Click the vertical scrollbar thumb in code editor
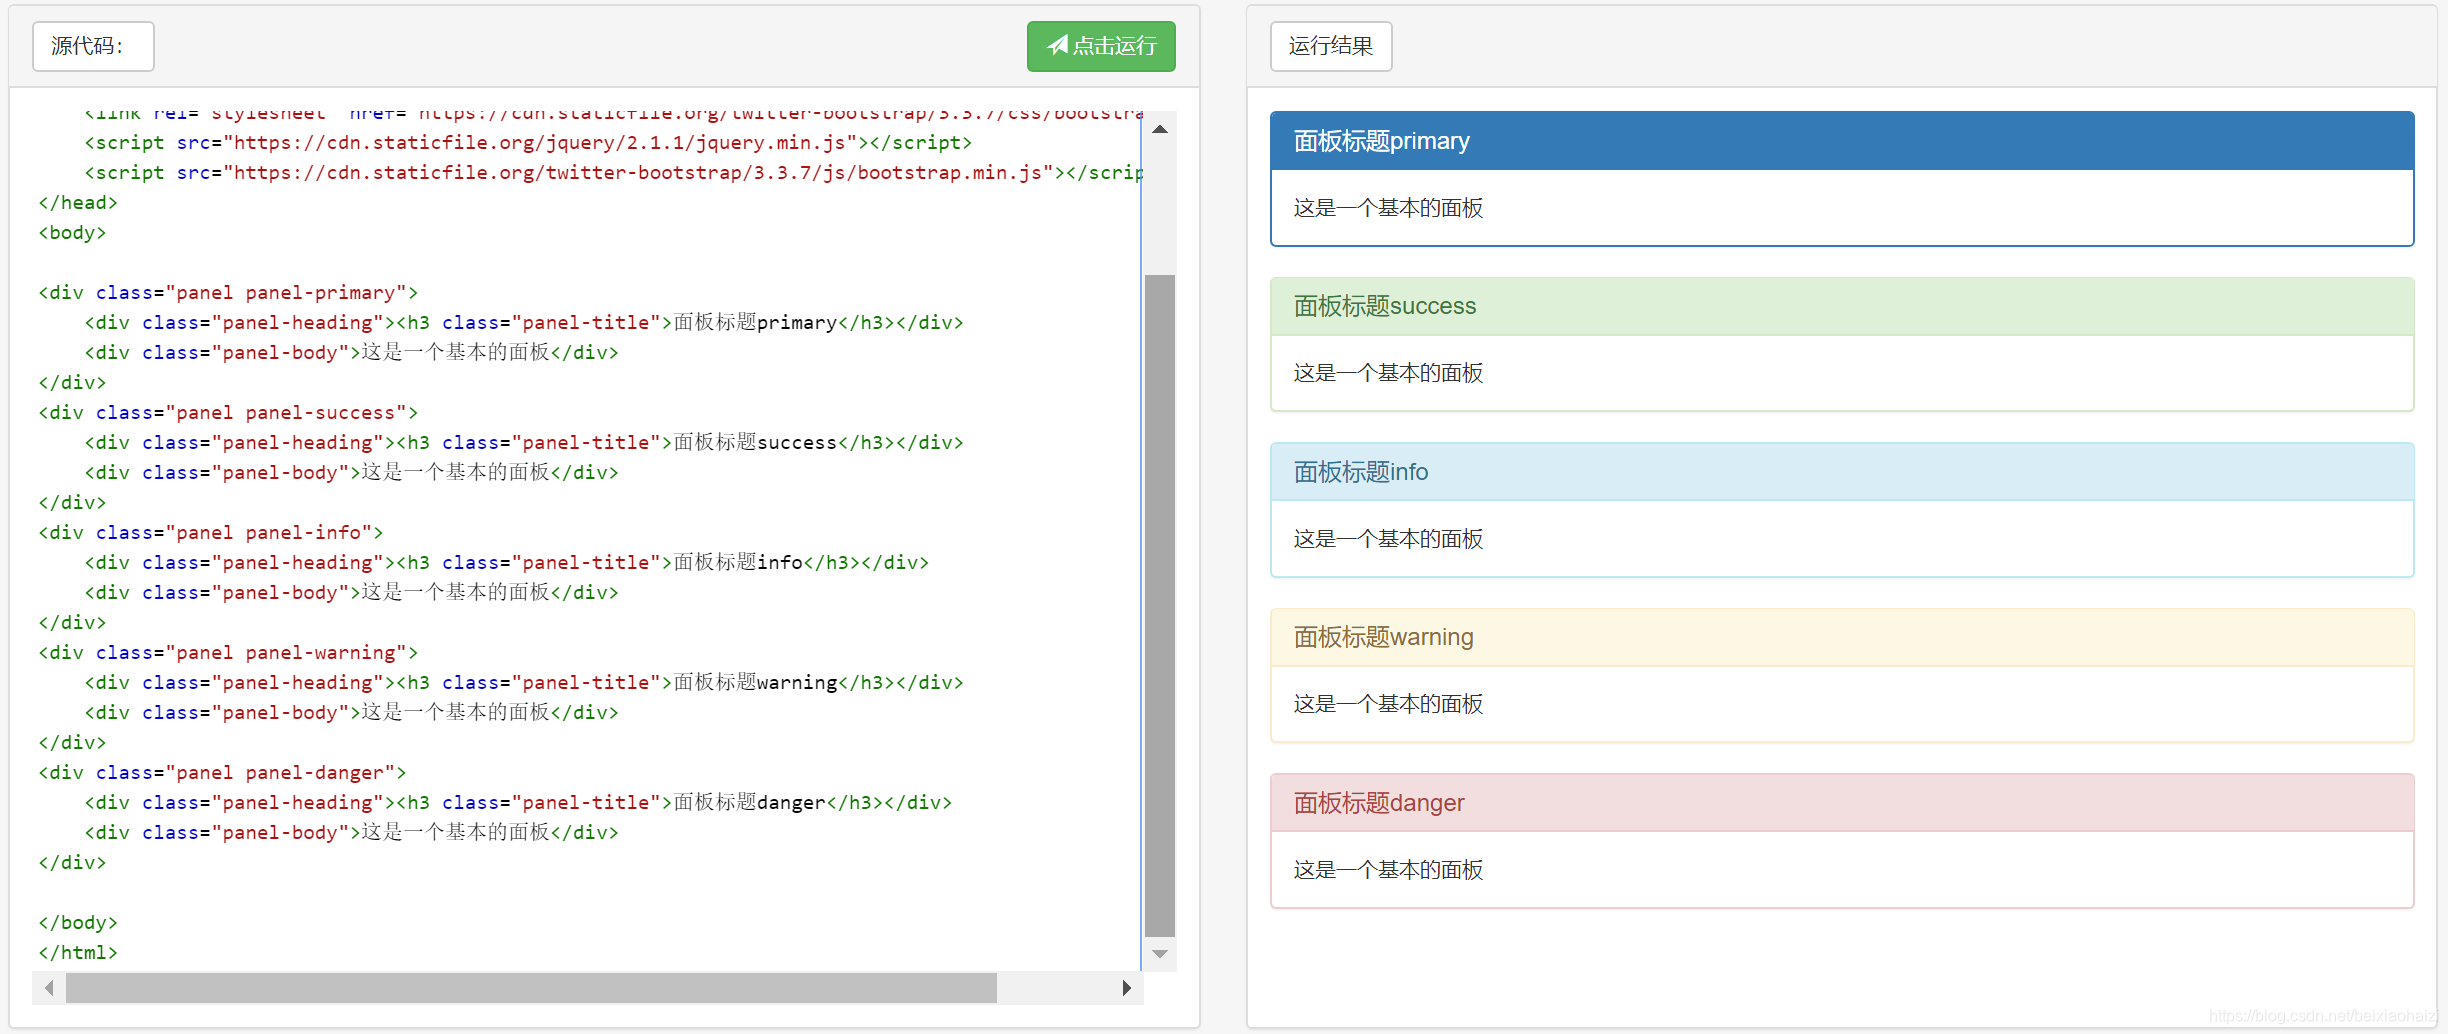Screen dimensions: 2448x1034 pos(1160,605)
